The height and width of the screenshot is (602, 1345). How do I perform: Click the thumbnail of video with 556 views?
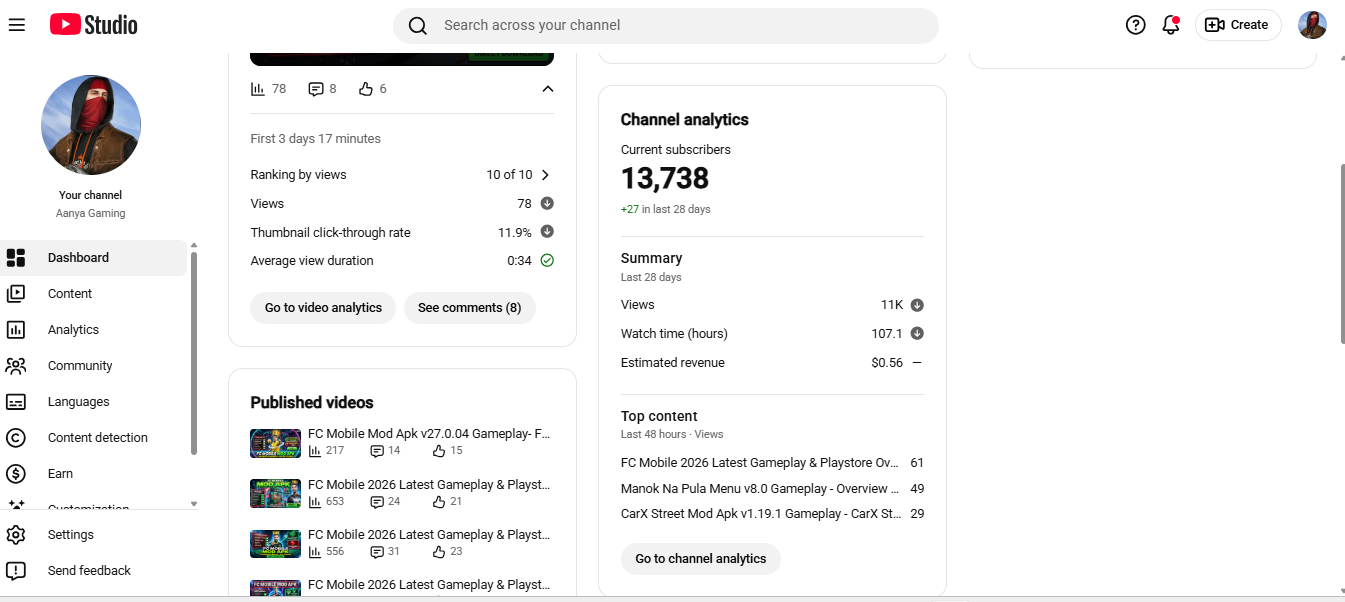point(275,543)
